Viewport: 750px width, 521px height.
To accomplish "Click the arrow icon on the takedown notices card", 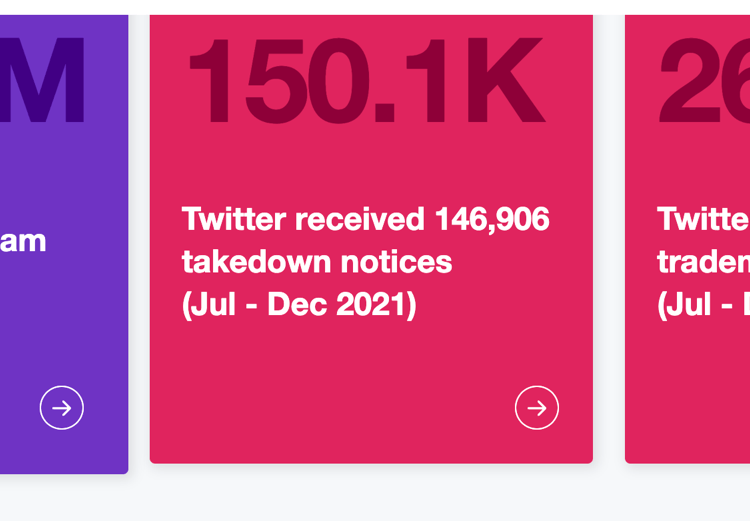I will click(x=537, y=408).
